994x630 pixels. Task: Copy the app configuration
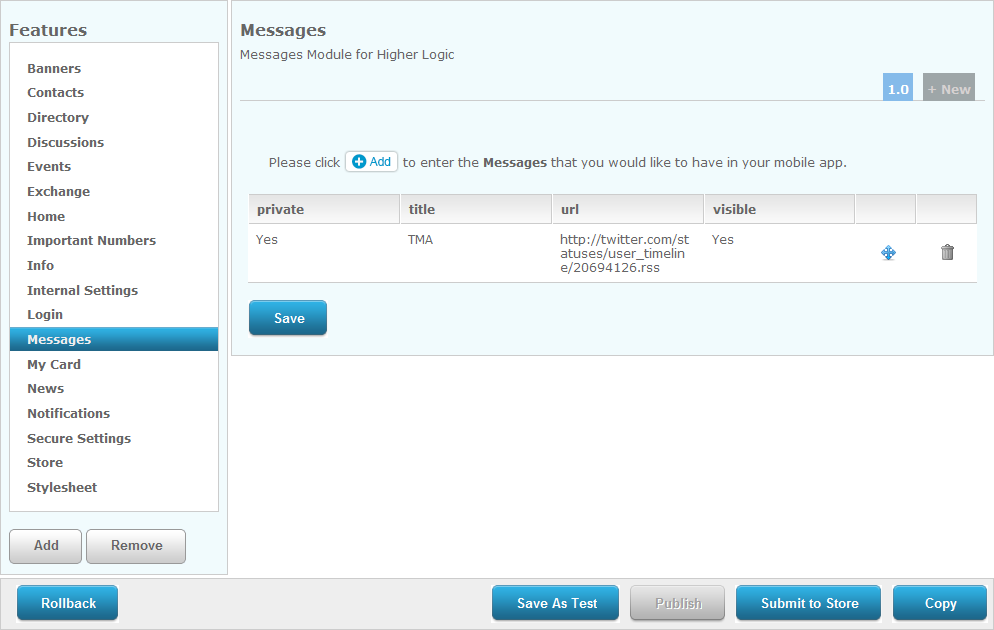point(939,603)
